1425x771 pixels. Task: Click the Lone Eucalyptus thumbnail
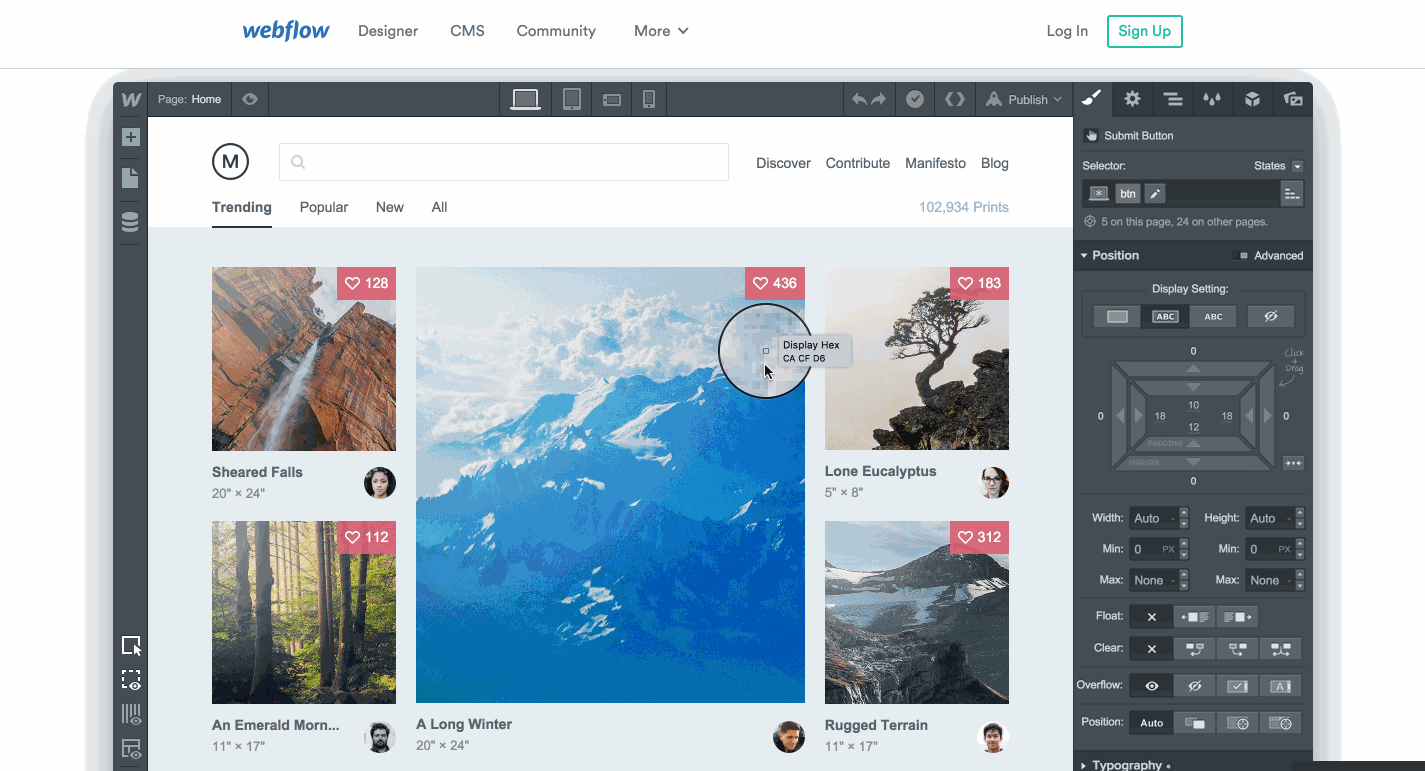pyautogui.click(x=917, y=358)
